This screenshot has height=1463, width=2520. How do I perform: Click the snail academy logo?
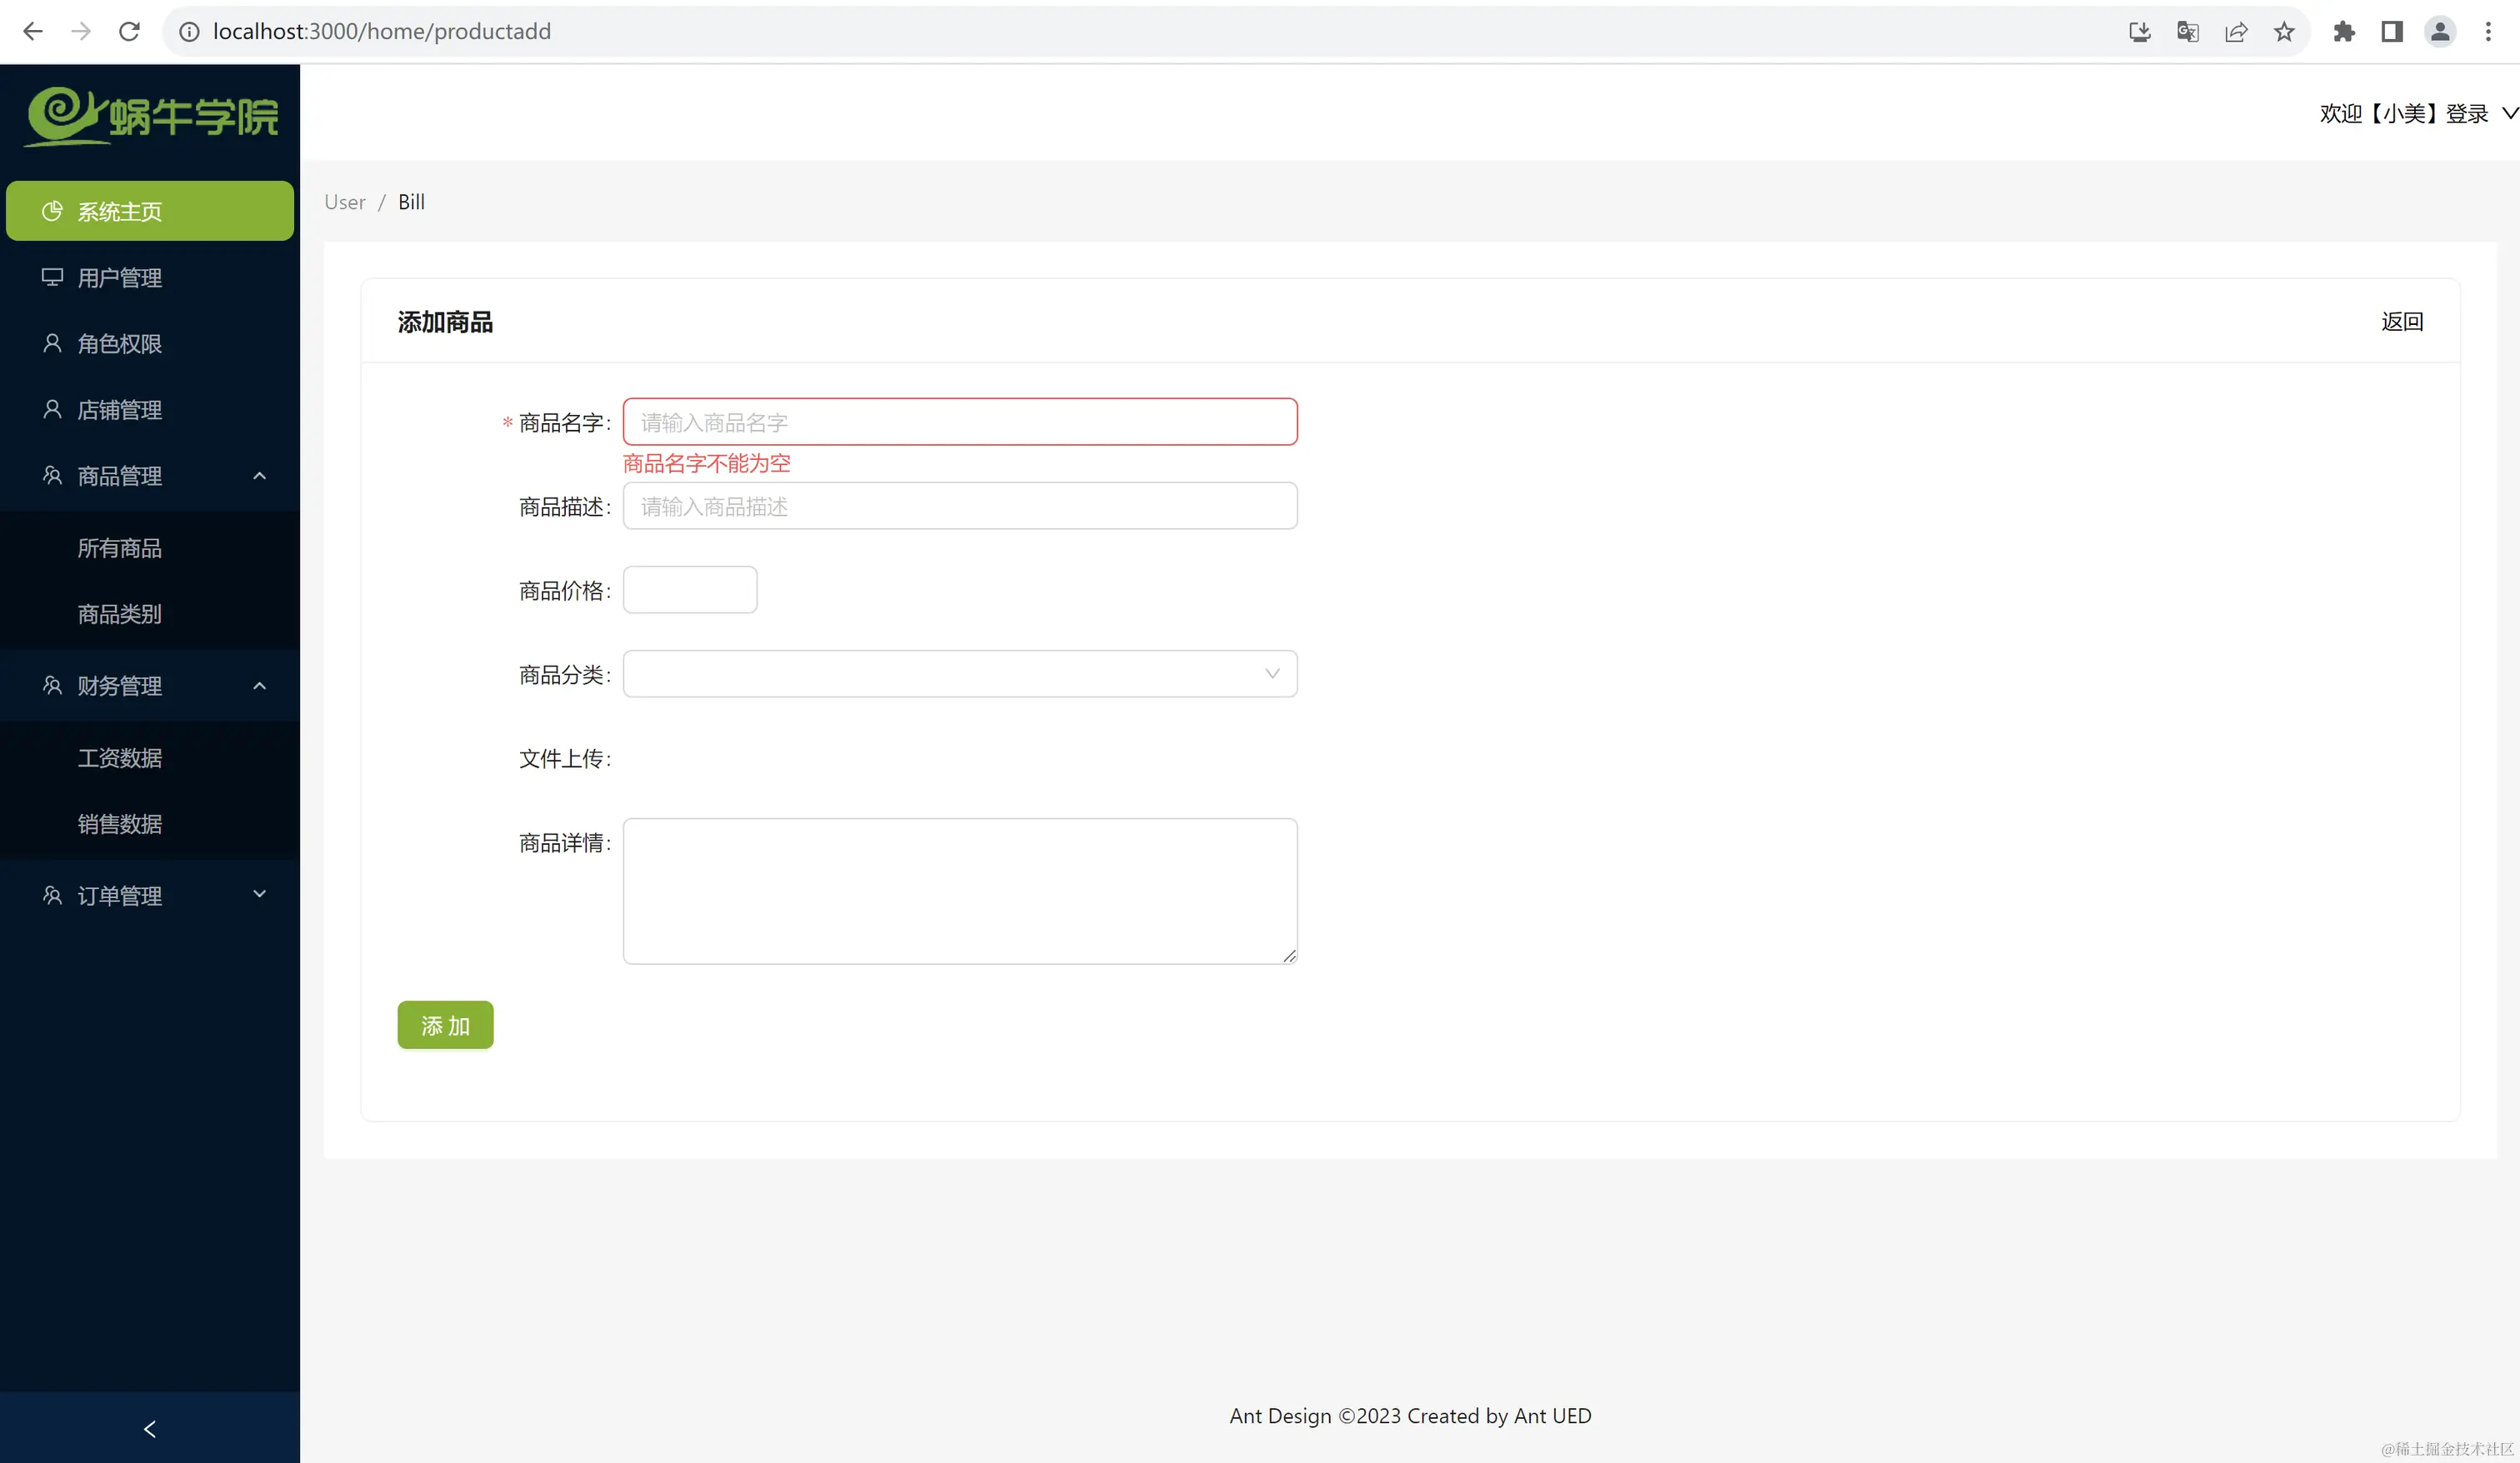[x=152, y=116]
